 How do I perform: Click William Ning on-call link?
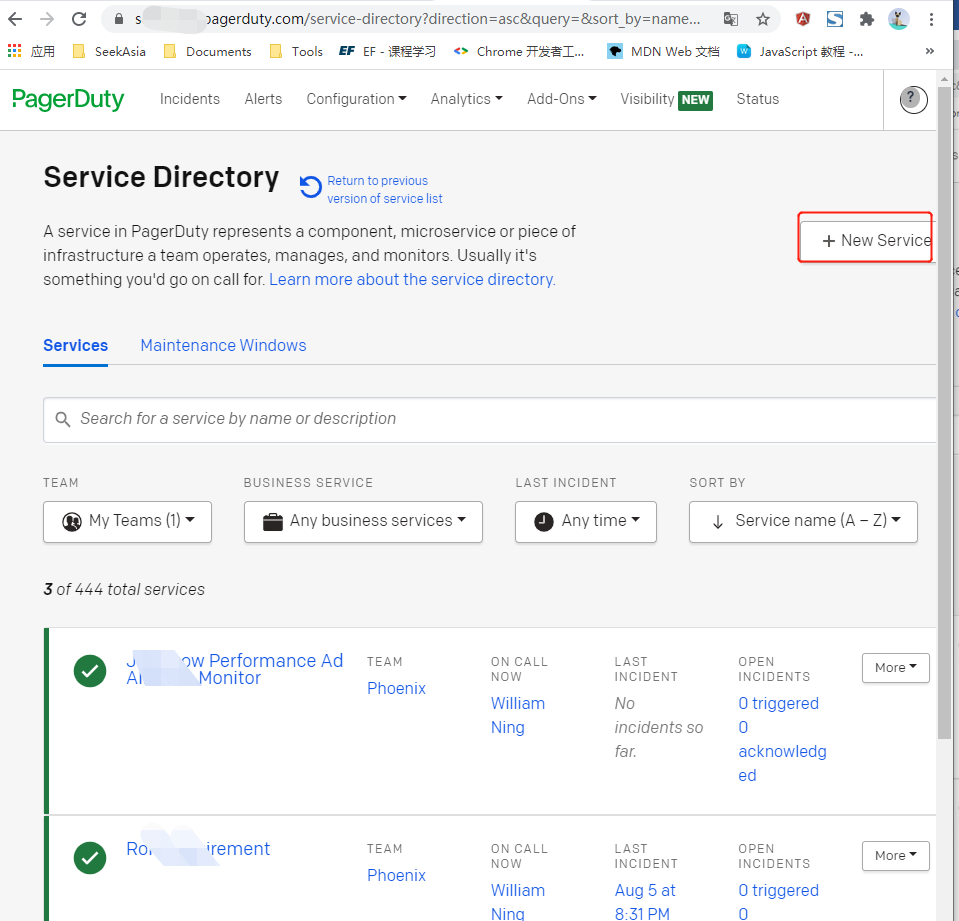coord(518,715)
